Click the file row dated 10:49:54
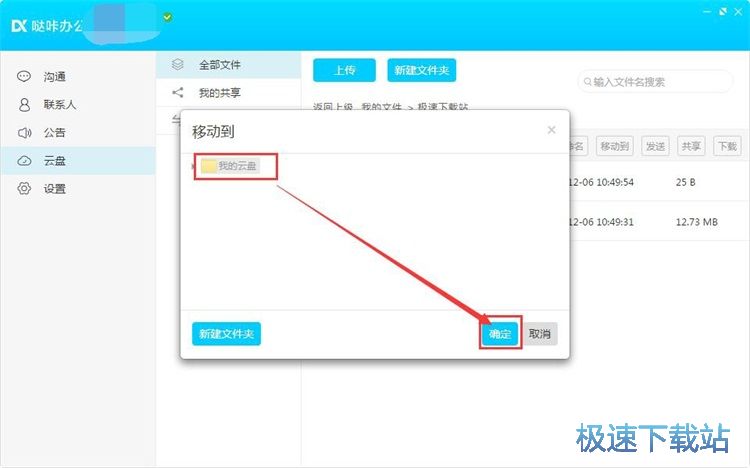750x468 pixels. pyautogui.click(x=659, y=182)
